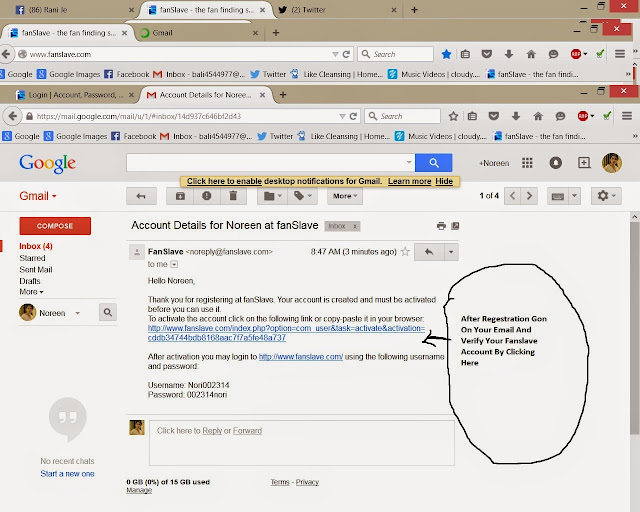Expand the More labels list

31,292
